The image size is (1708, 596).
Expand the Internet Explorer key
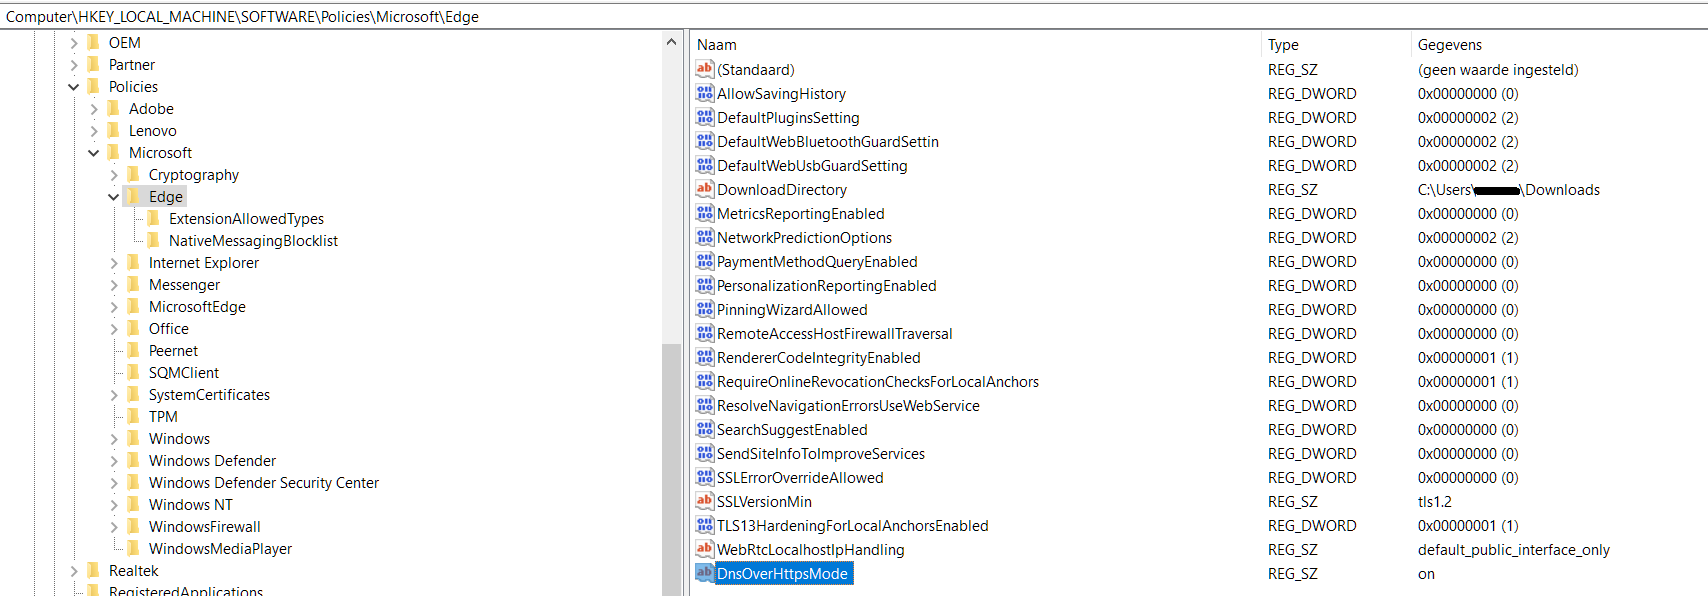click(114, 263)
